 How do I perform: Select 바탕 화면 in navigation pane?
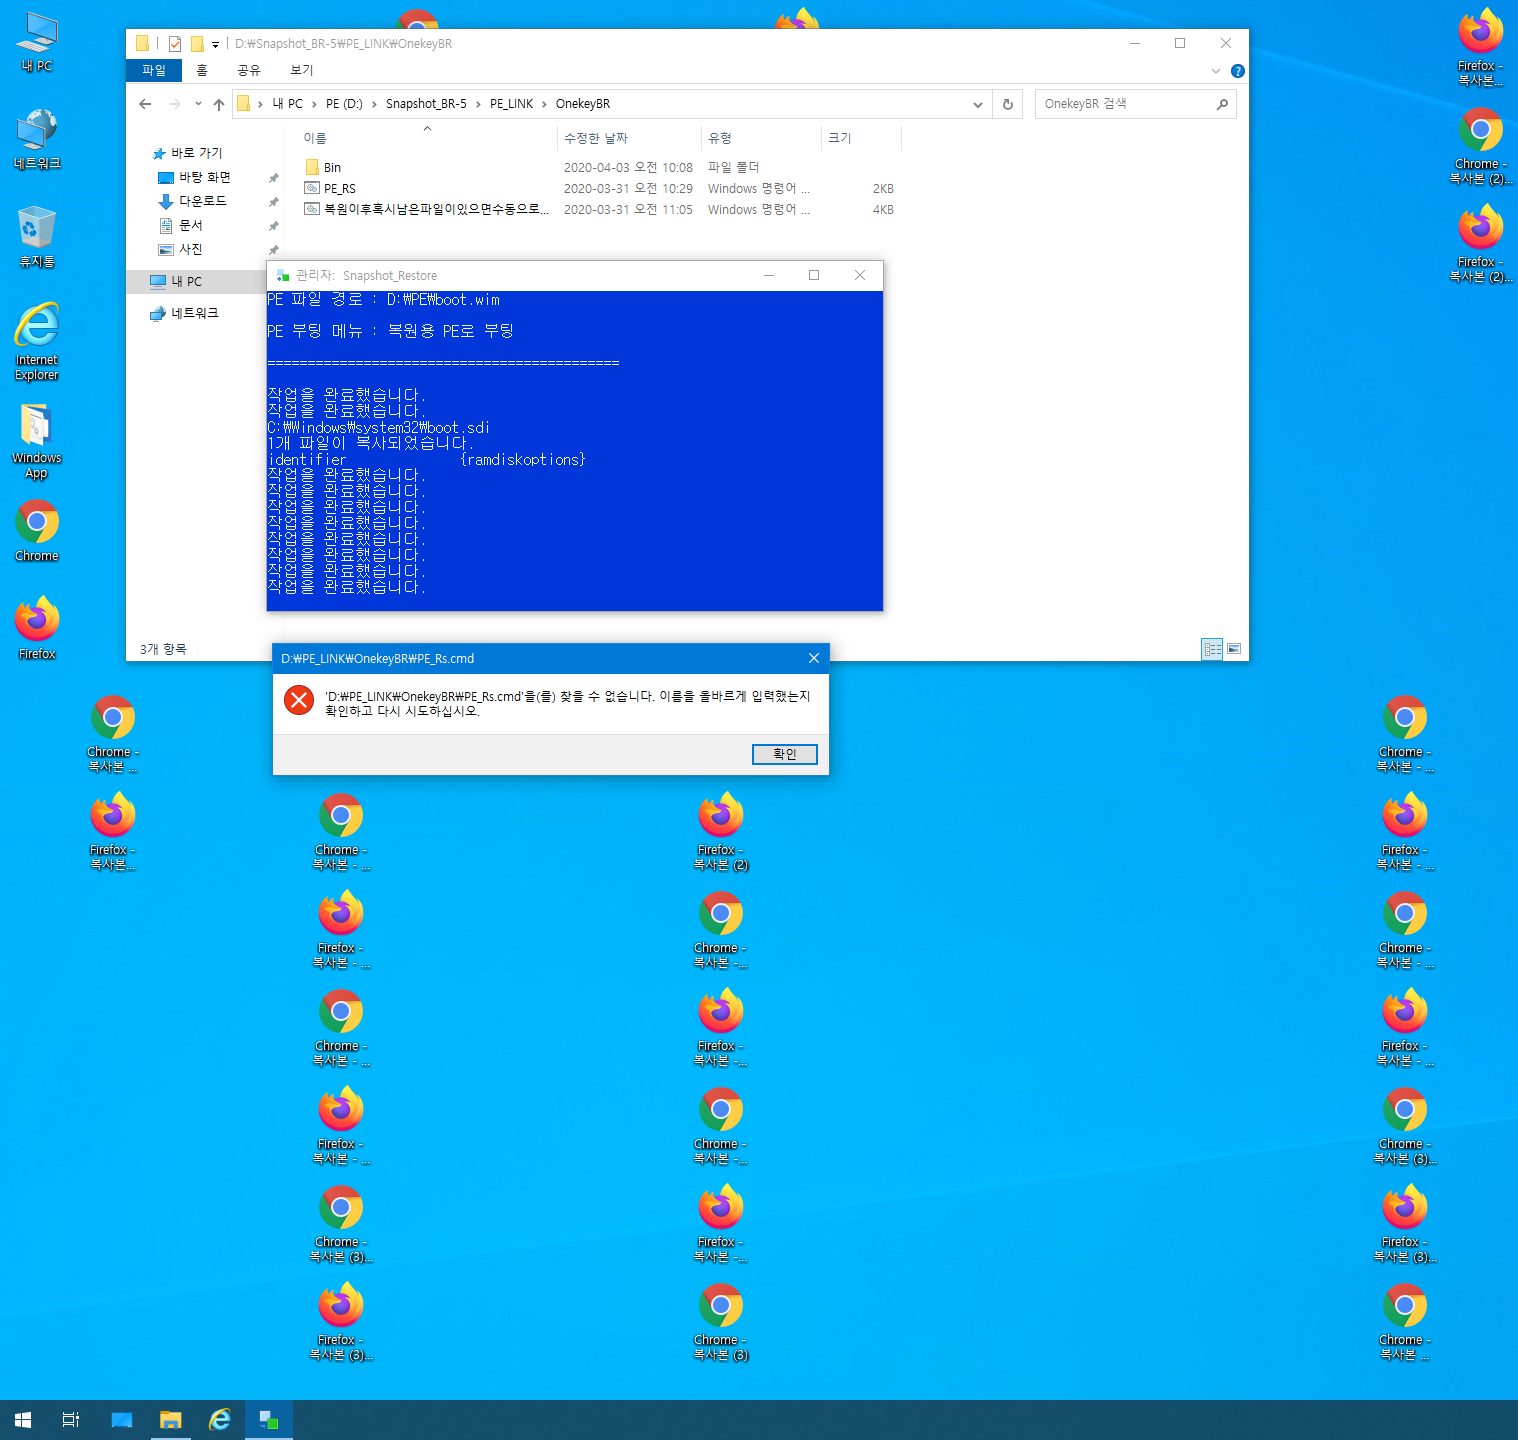(204, 177)
